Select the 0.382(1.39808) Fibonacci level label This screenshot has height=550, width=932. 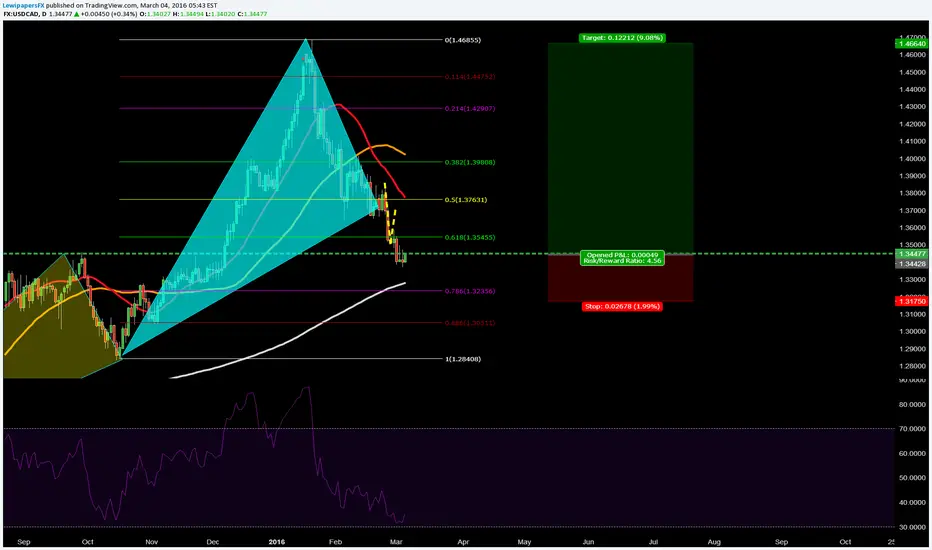pyautogui.click(x=470, y=162)
